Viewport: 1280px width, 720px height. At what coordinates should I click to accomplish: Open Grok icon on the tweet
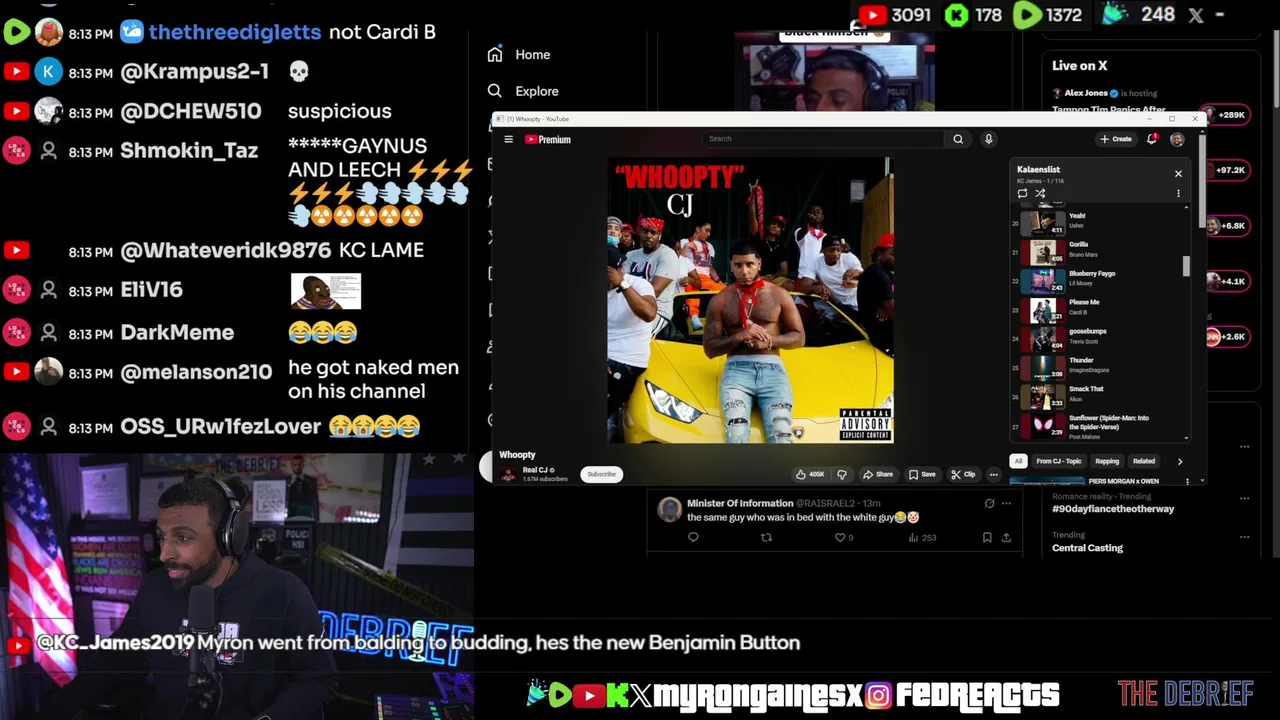point(989,504)
